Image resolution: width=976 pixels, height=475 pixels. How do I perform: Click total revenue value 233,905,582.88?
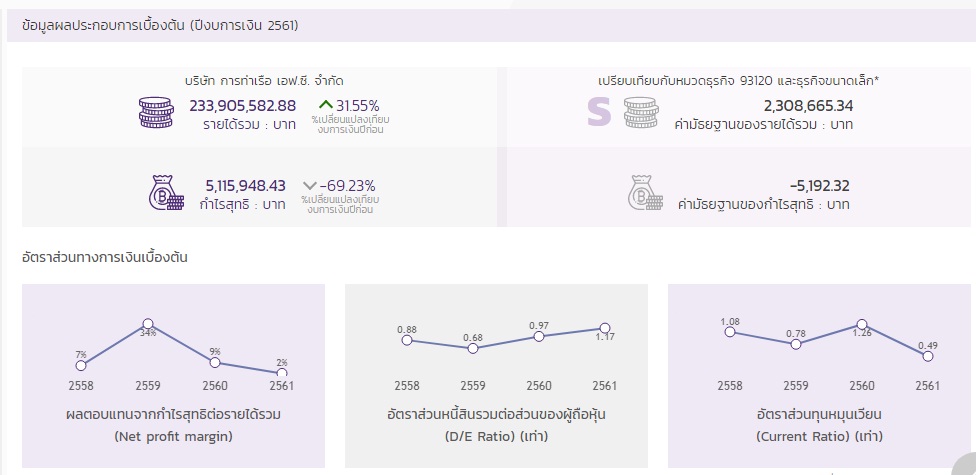tap(243, 106)
